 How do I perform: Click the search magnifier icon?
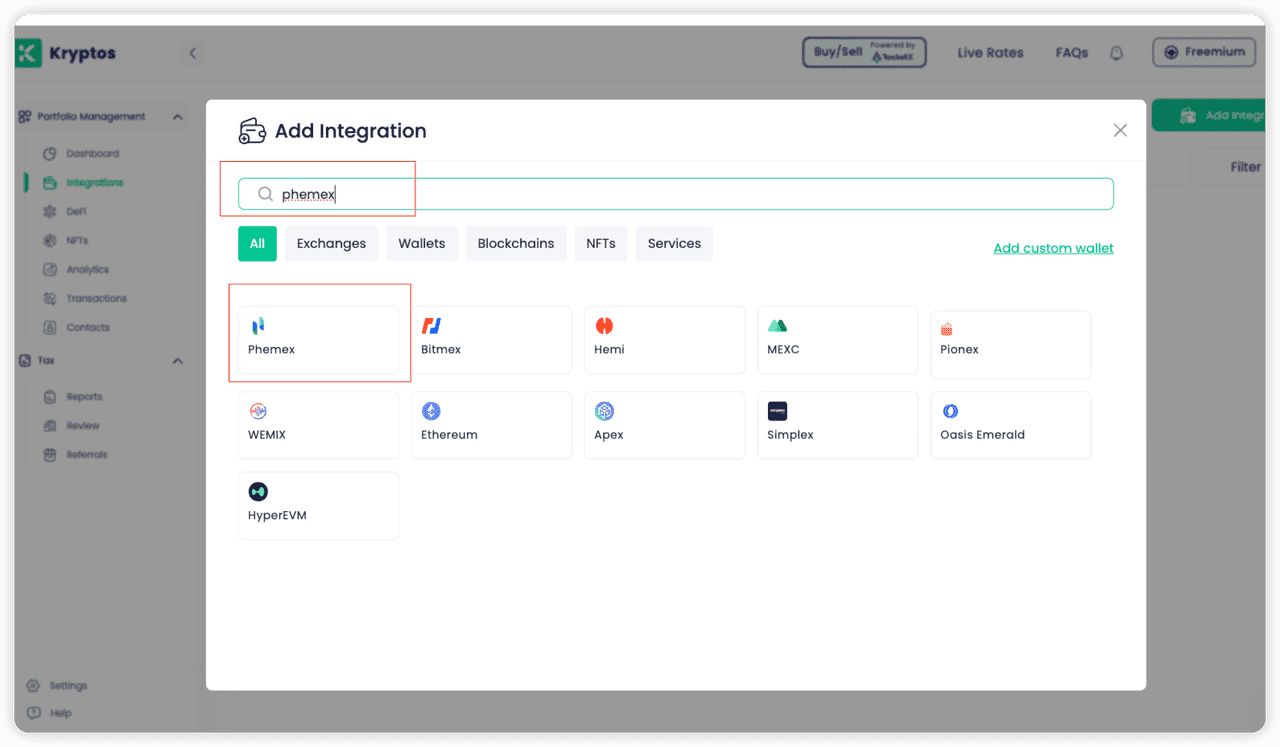tap(265, 194)
